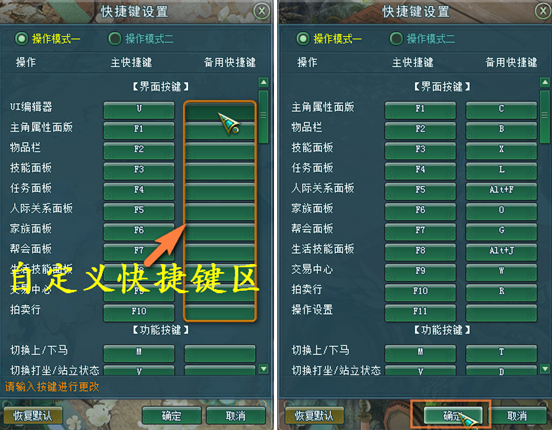Click right panel scrollbar up arrow
Viewport: 552px width, 430px height.
[545, 82]
